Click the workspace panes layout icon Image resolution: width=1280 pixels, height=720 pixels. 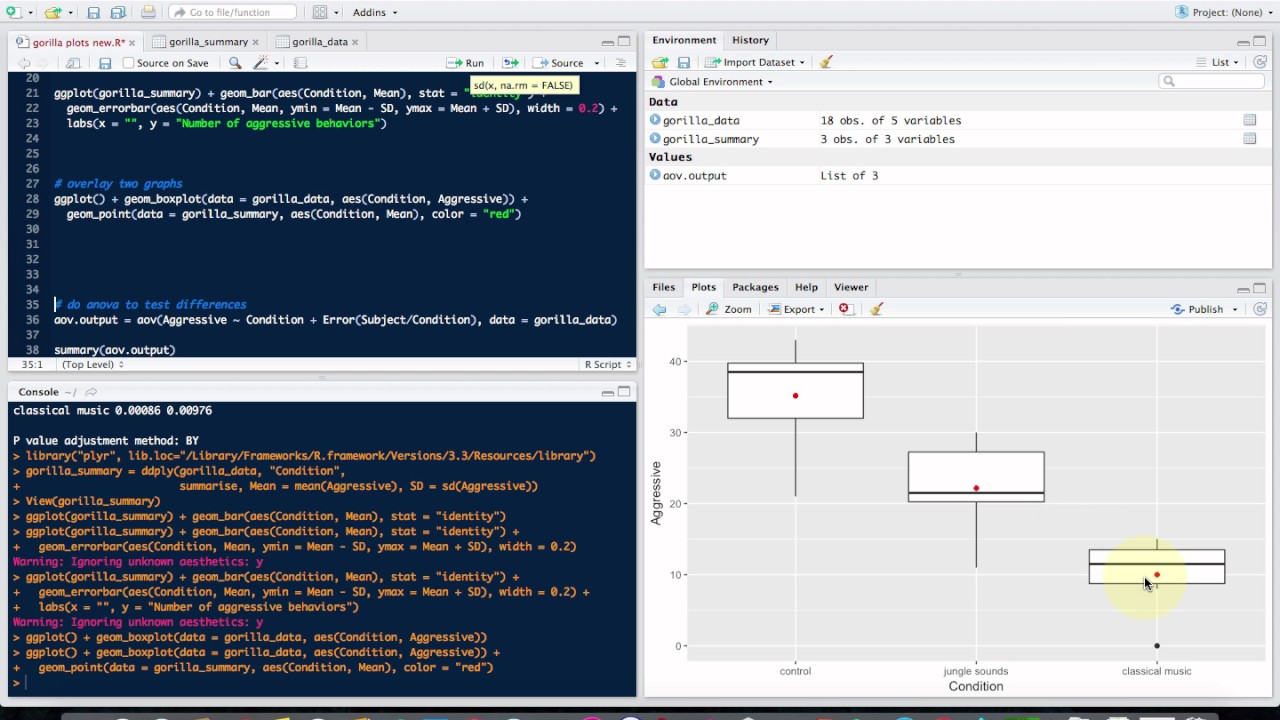(320, 12)
